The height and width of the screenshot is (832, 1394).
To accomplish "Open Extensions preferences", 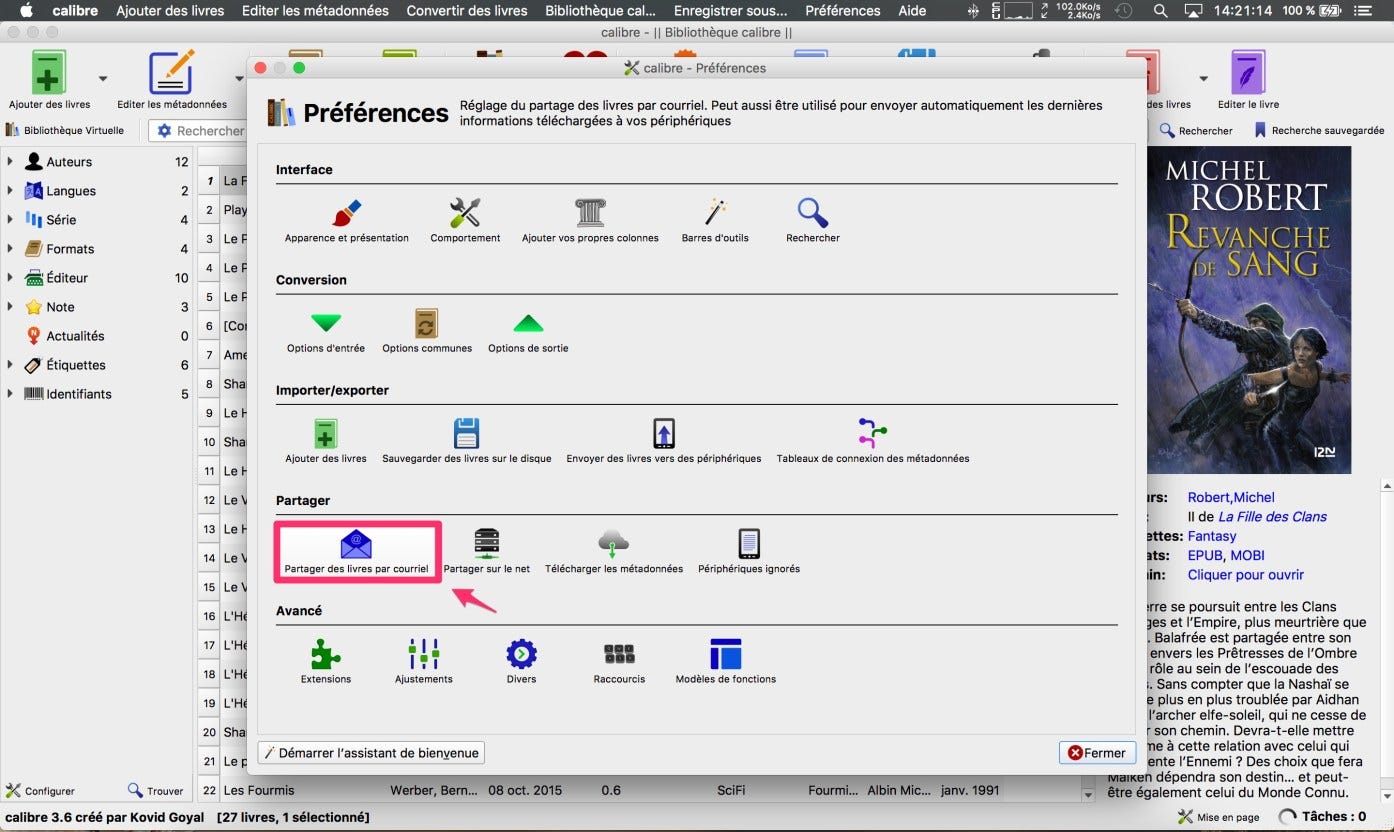I will click(326, 661).
